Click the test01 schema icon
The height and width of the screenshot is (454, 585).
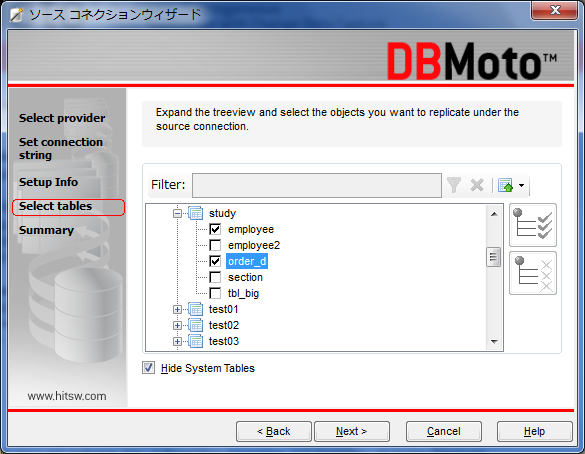click(195, 309)
